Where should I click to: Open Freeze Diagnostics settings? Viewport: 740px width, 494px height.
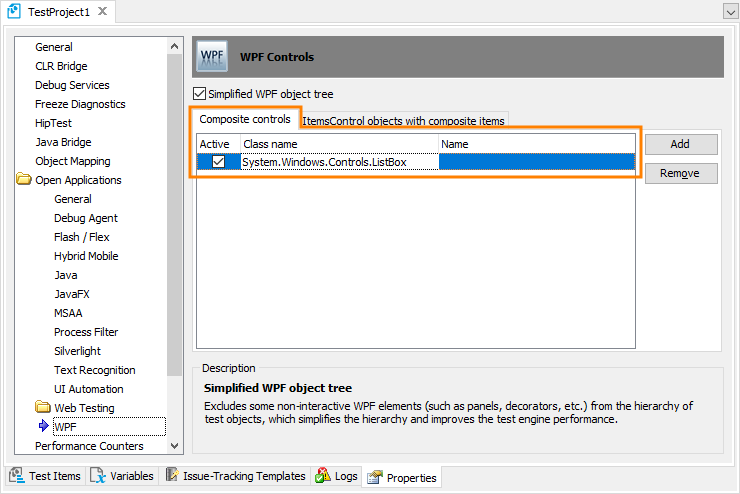[x=80, y=104]
